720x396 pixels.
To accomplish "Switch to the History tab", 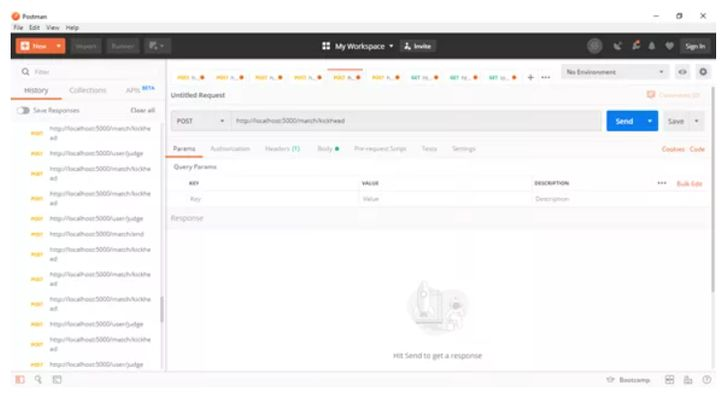I will 36,91.
